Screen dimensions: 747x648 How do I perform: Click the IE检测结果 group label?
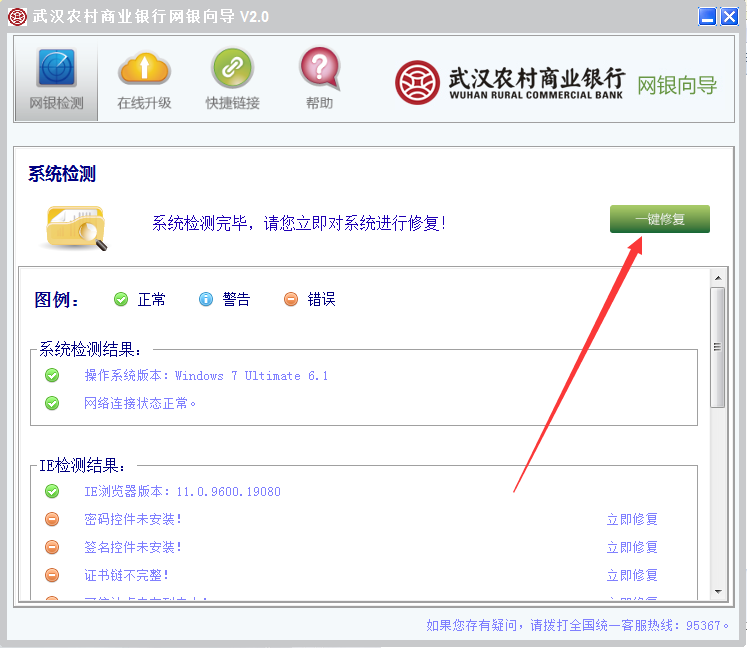click(82, 466)
